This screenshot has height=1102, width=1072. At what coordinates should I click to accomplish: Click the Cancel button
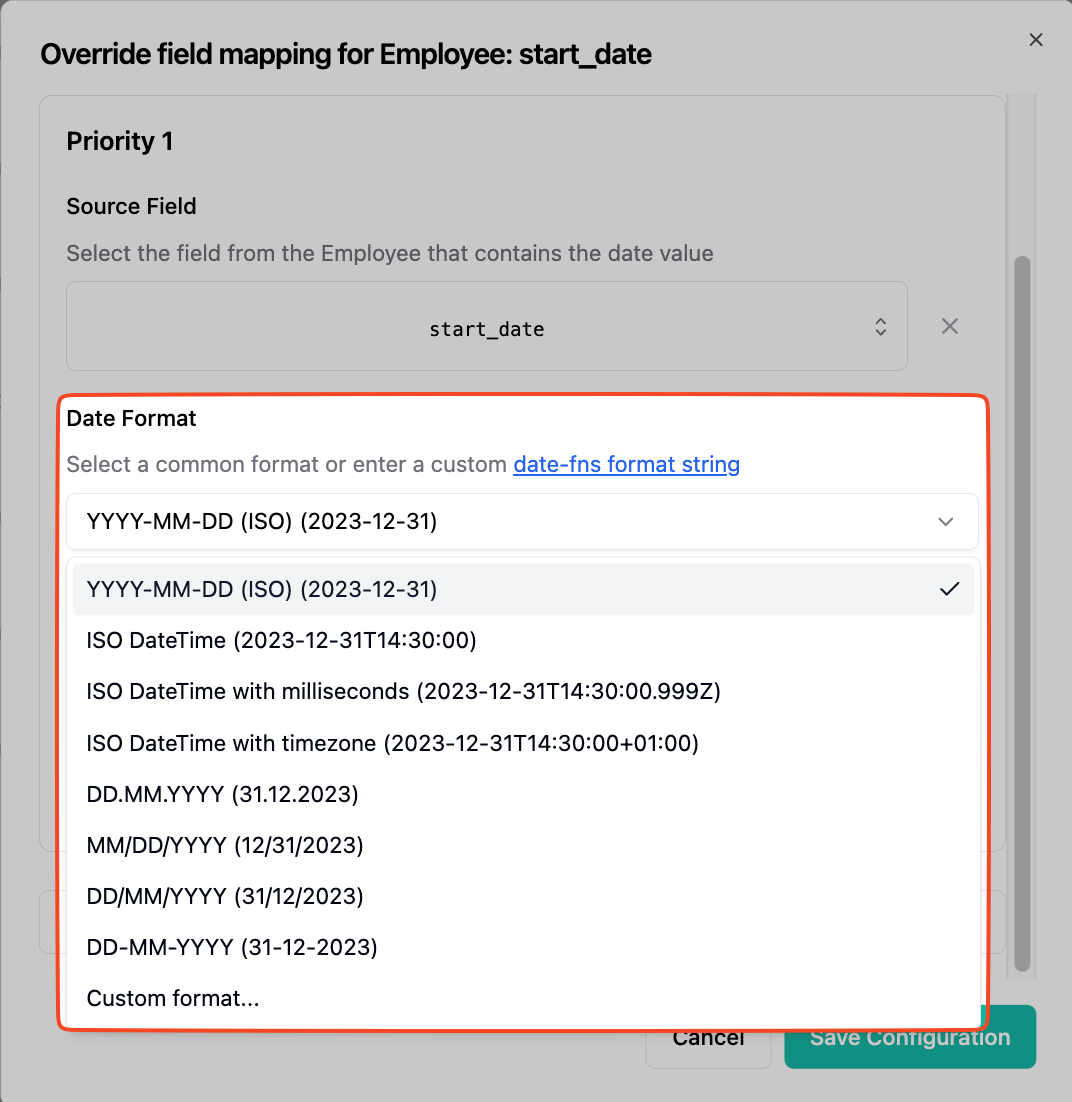click(x=708, y=1037)
